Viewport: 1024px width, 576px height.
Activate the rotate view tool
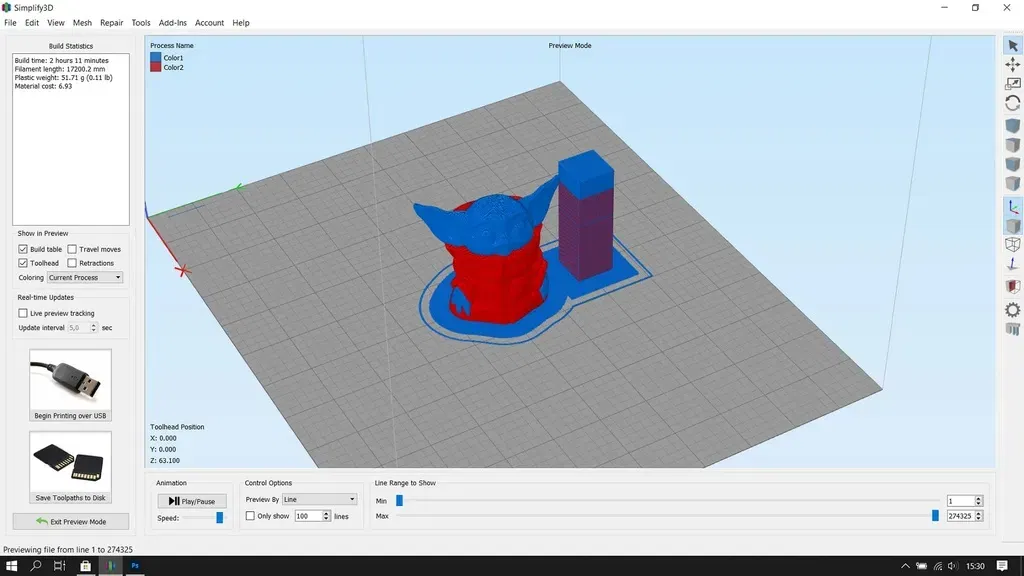coord(1012,103)
